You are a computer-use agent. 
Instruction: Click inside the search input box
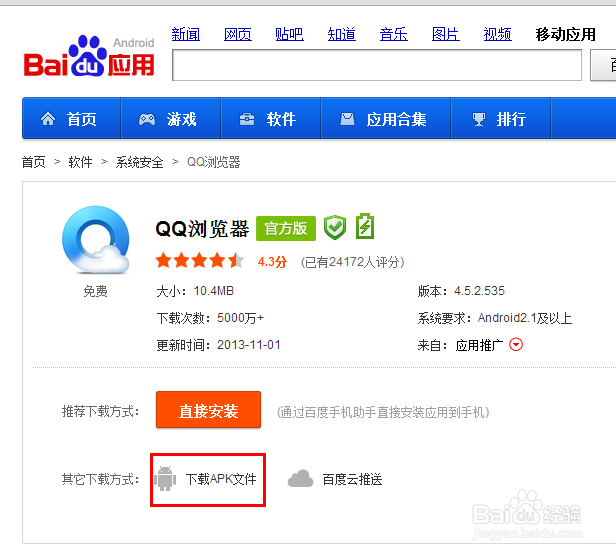pos(377,65)
